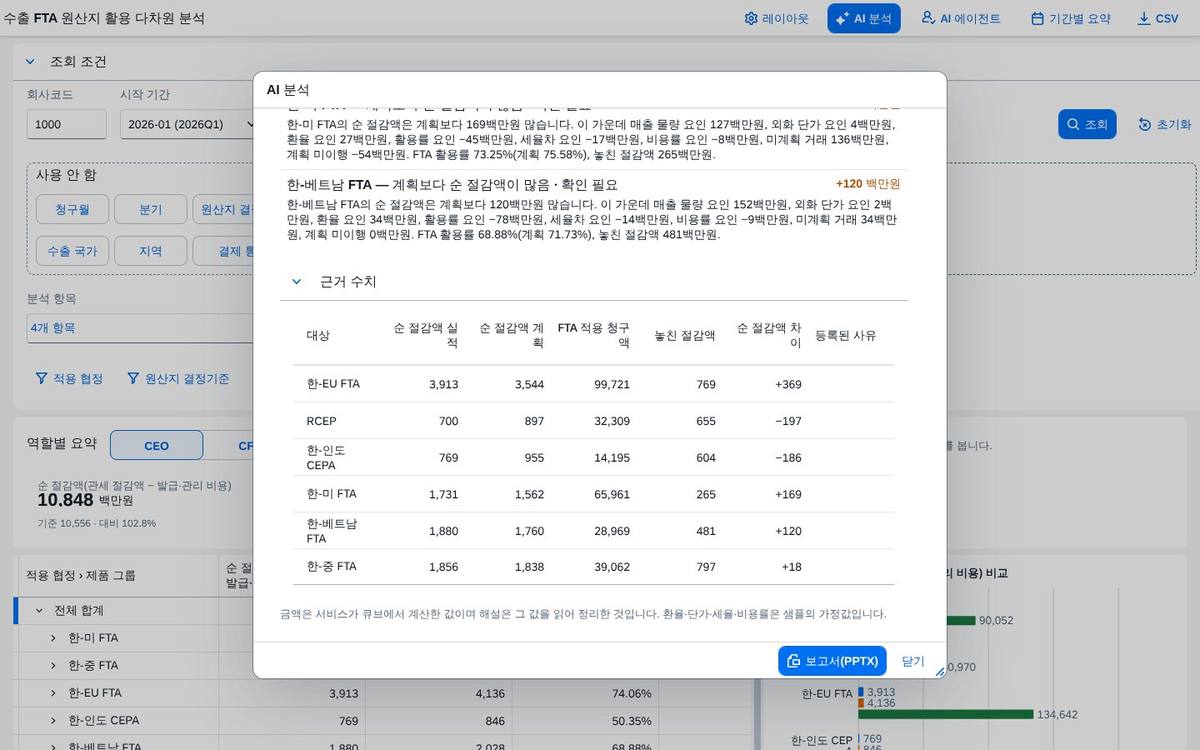Collapse the 전체 합계 tree row
The height and width of the screenshot is (750, 1200).
[39, 610]
